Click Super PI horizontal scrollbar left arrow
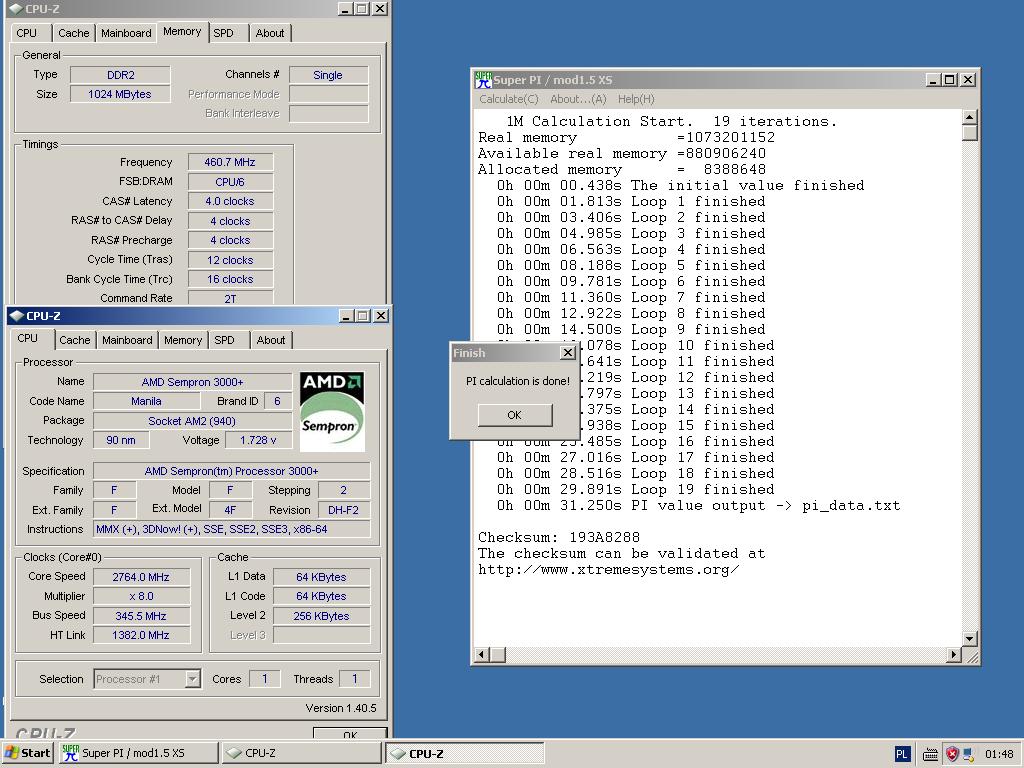Image resolution: width=1024 pixels, height=768 pixels. click(482, 654)
